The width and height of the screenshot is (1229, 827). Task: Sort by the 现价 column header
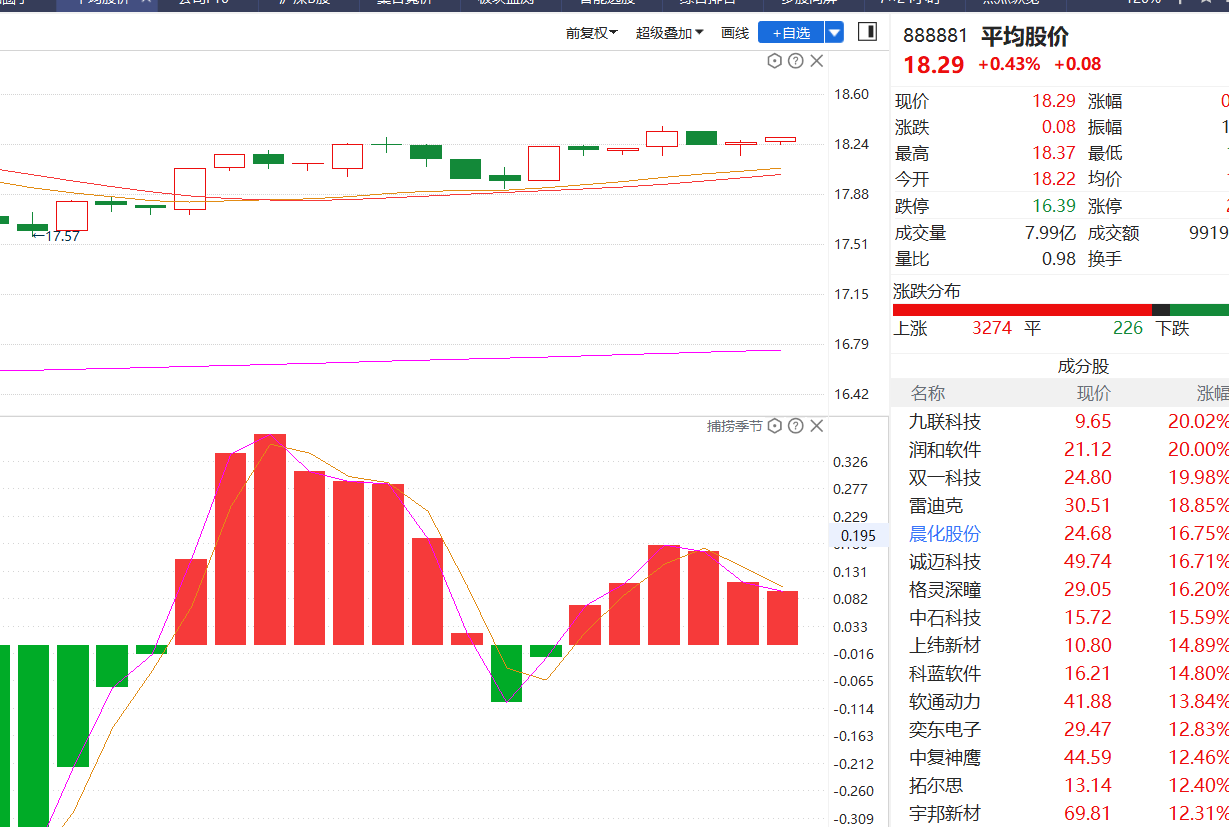1093,393
